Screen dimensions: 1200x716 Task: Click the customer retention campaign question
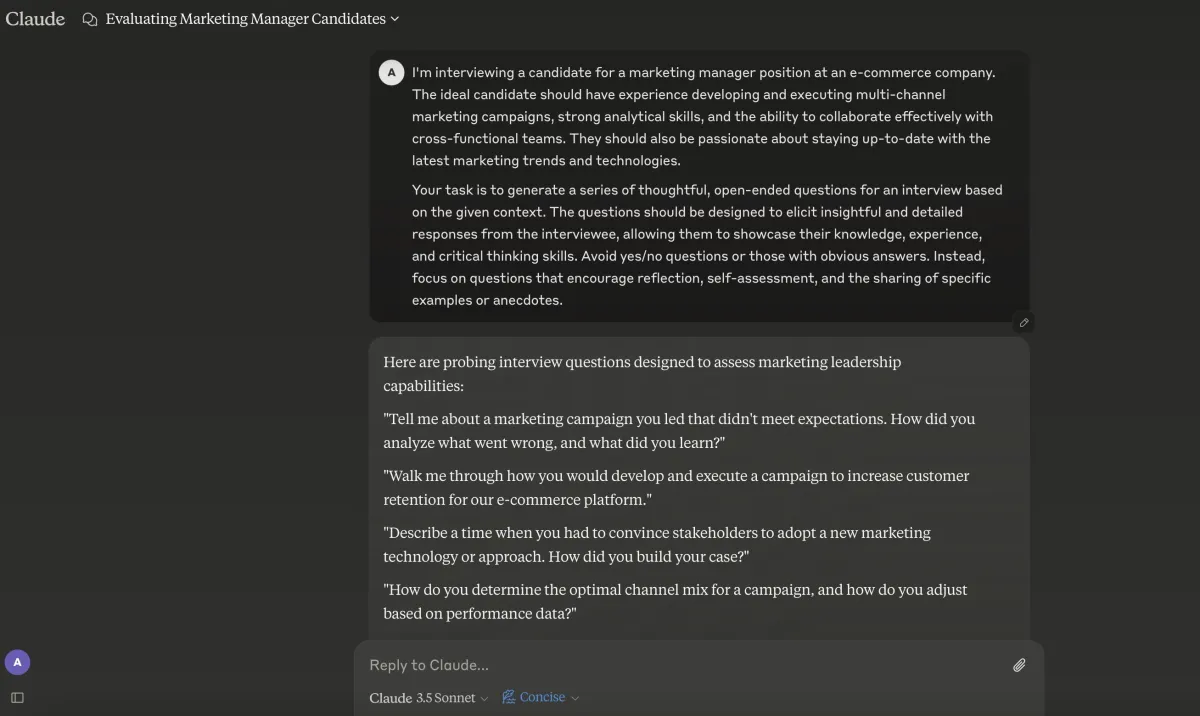tap(676, 488)
